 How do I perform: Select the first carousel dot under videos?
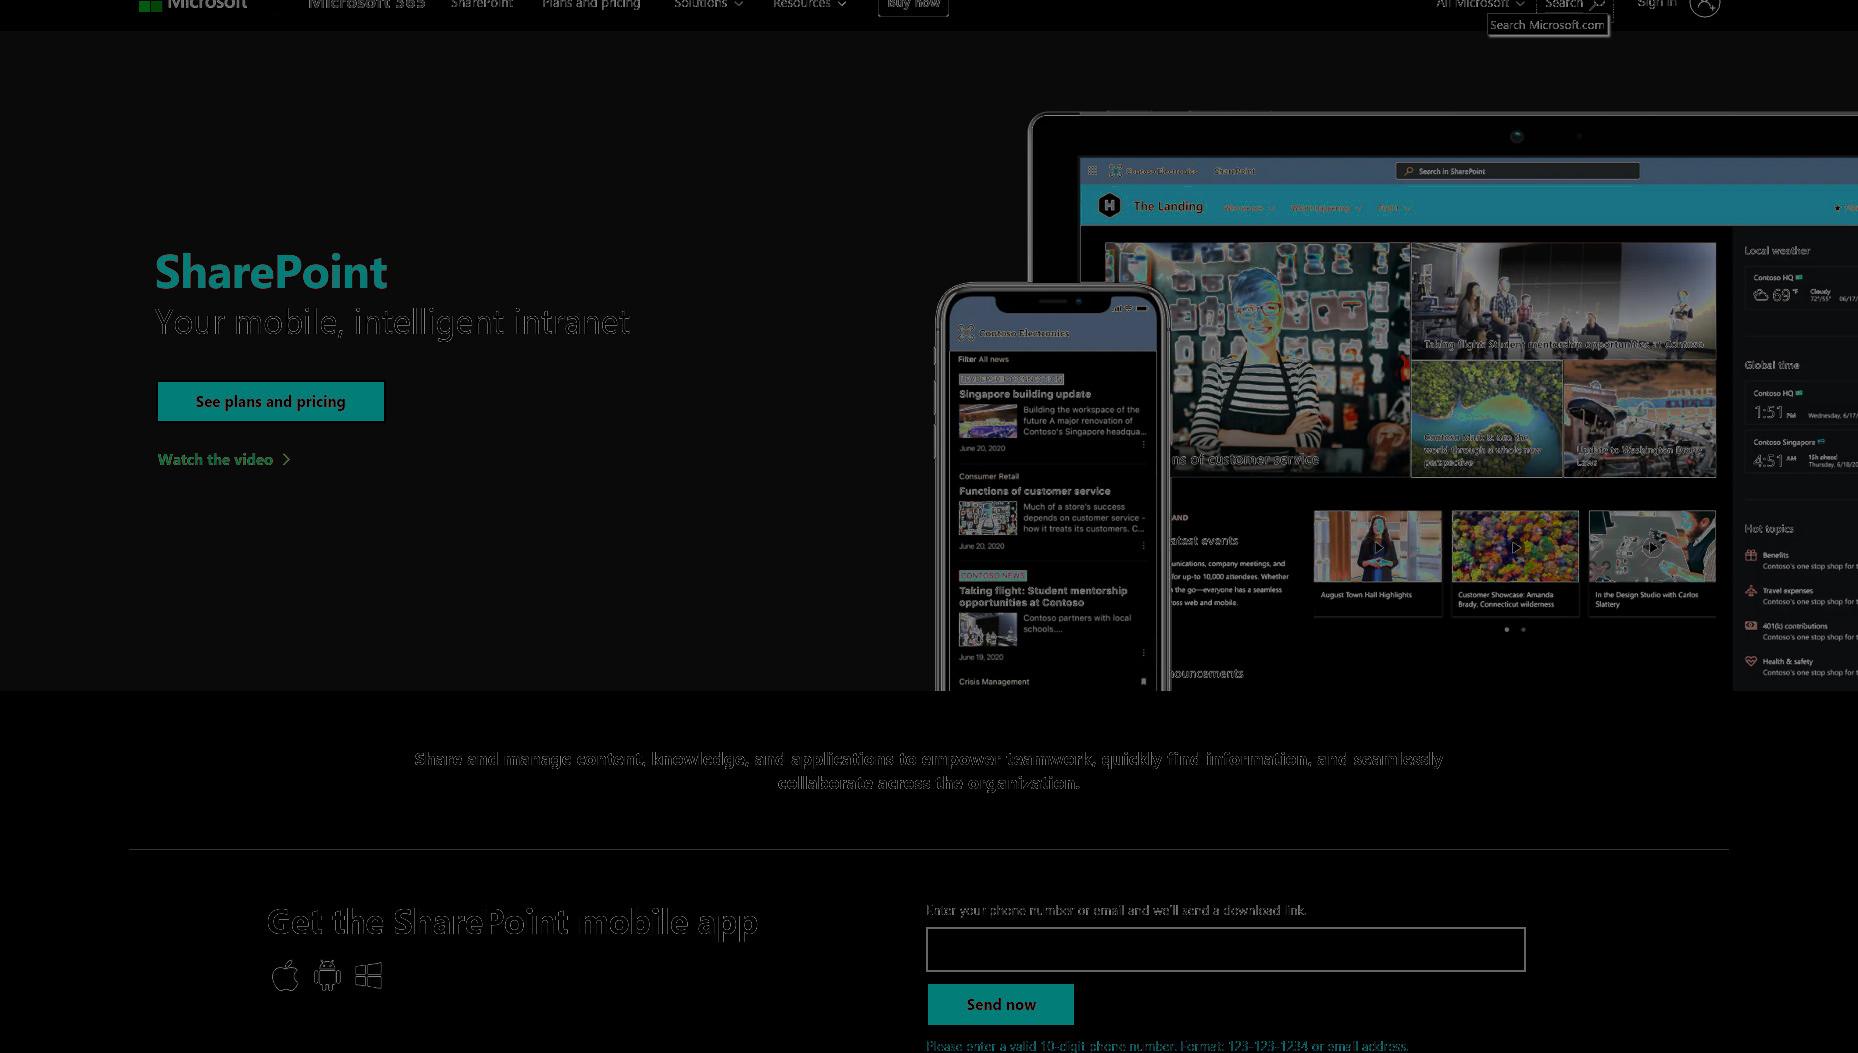1507,630
